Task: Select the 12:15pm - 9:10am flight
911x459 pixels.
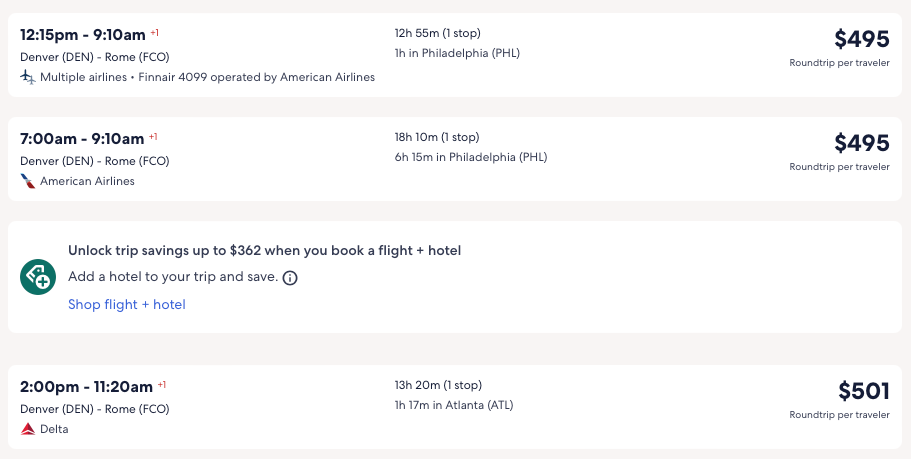Action: [x=83, y=35]
